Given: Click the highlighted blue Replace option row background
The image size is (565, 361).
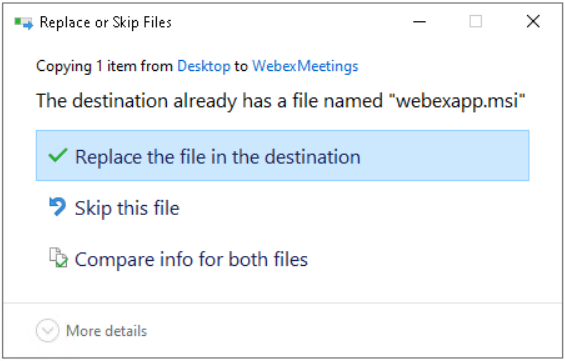Looking at the screenshot, I should [443, 155].
